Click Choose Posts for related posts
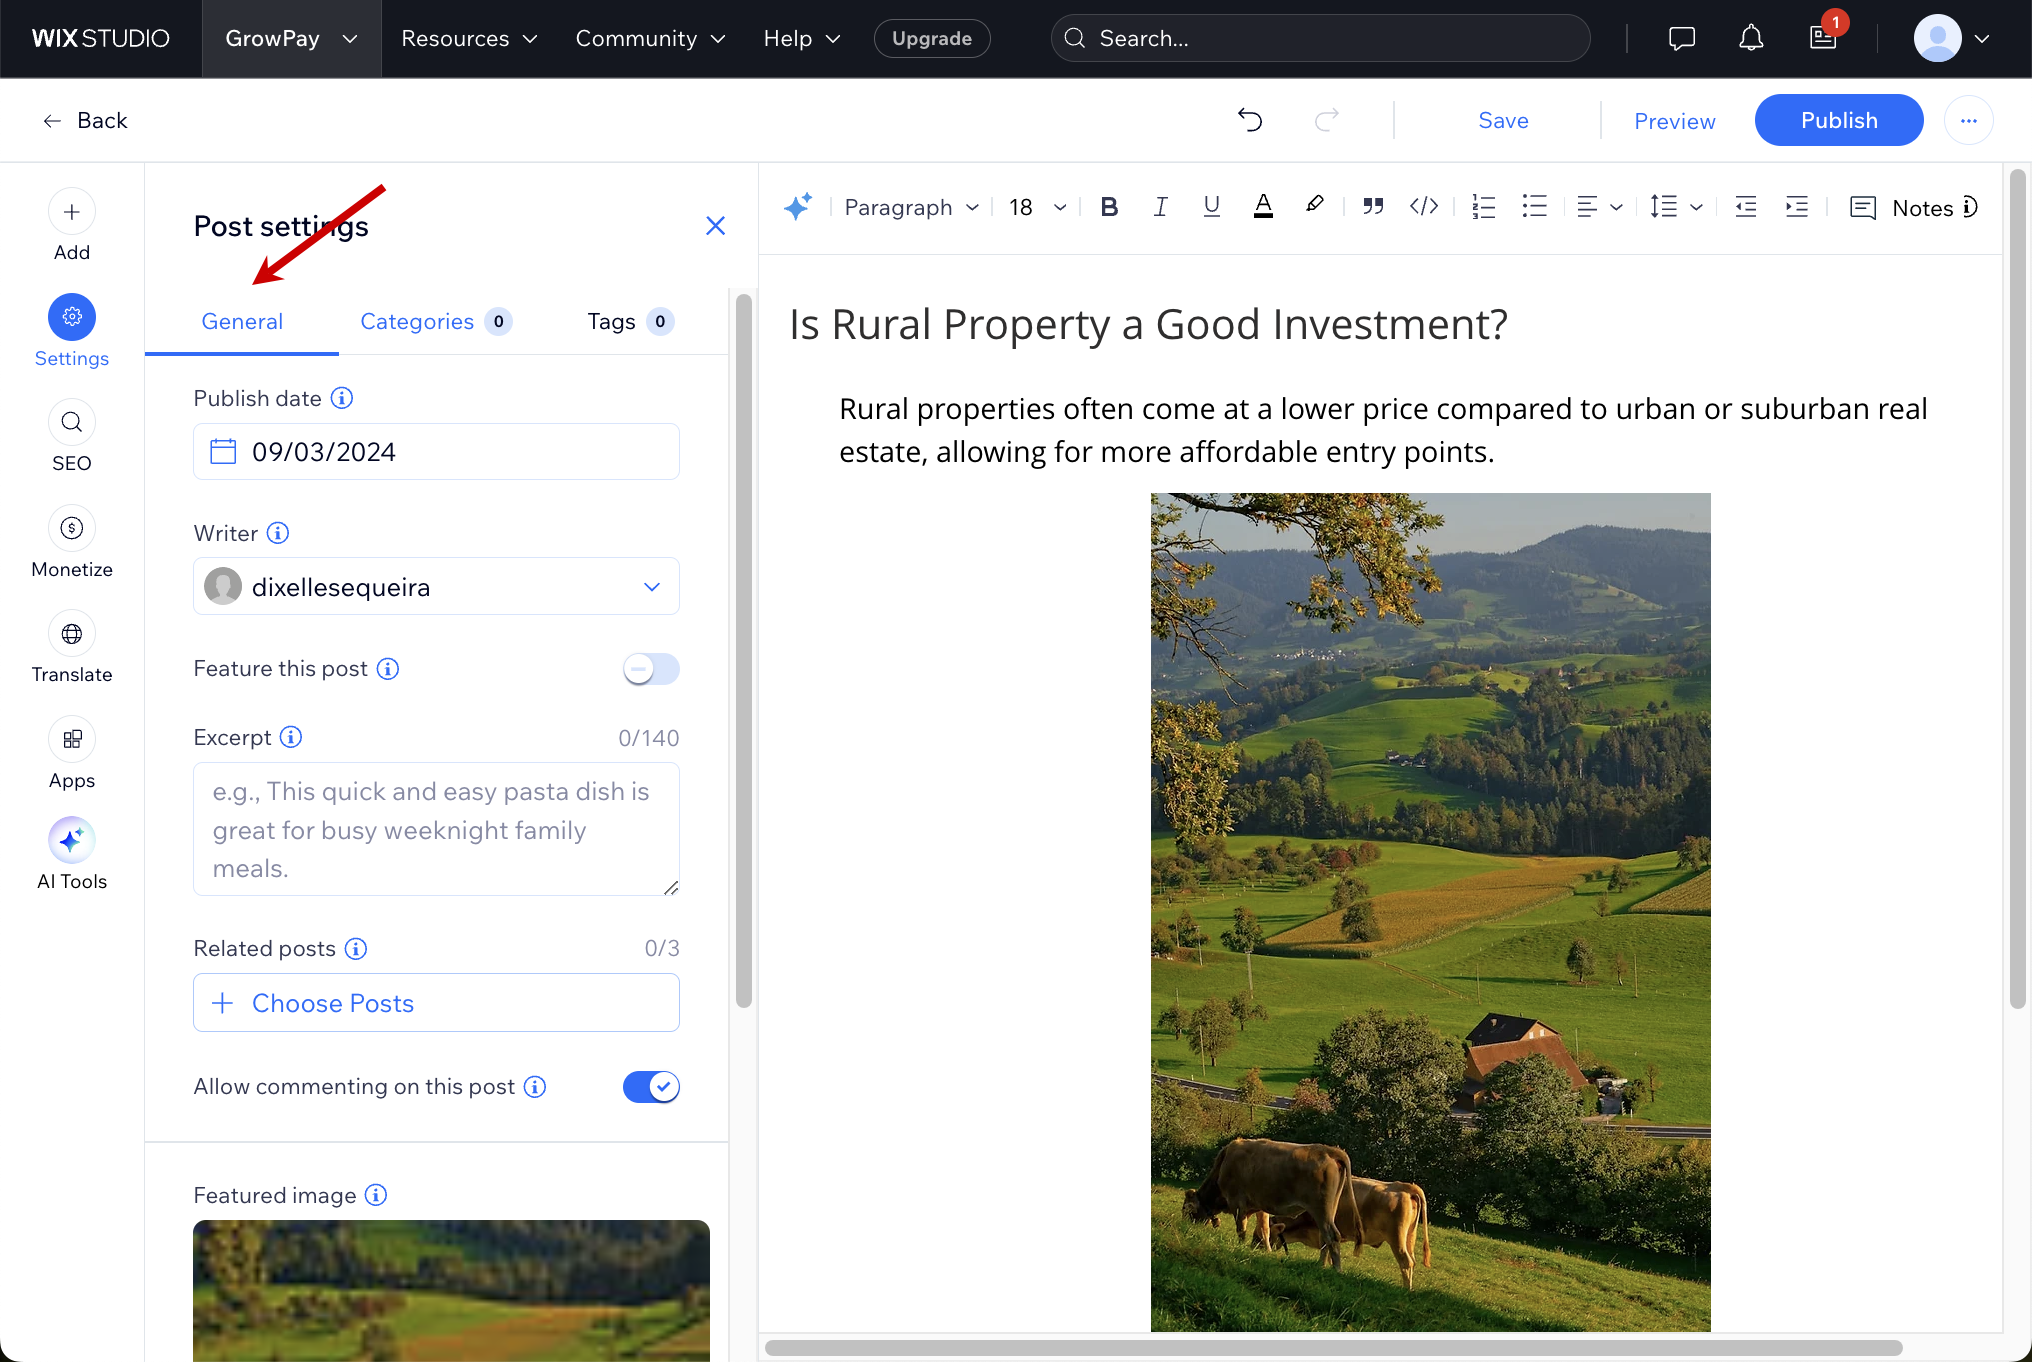Viewport: 2032px width, 1362px height. pyautogui.click(x=436, y=1003)
